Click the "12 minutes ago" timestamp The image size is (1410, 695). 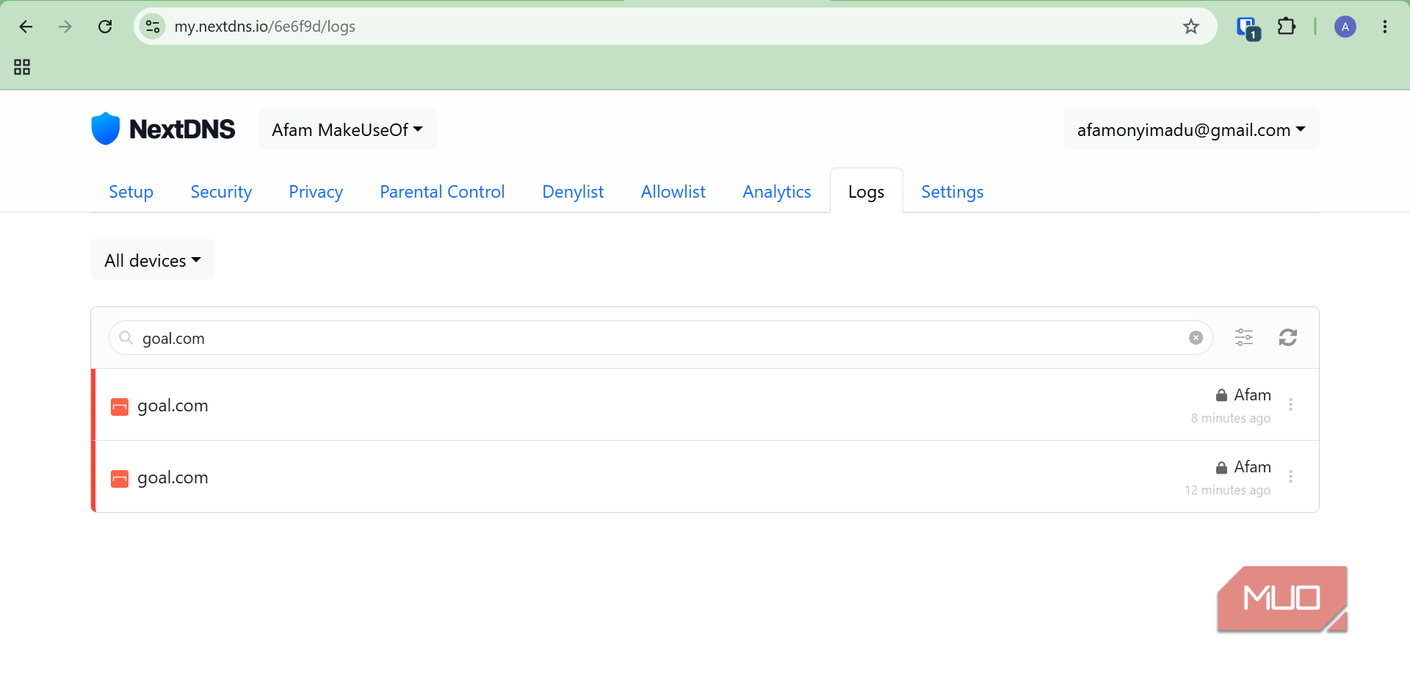pyautogui.click(x=1228, y=490)
